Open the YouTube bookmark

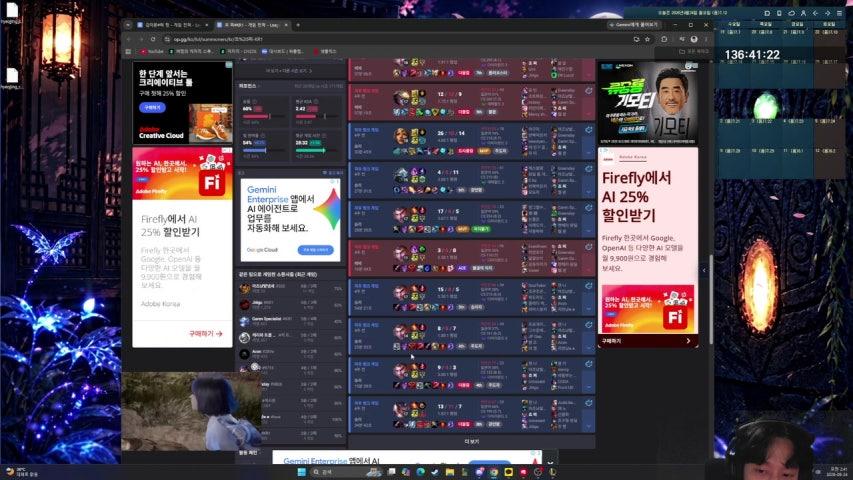152,51
